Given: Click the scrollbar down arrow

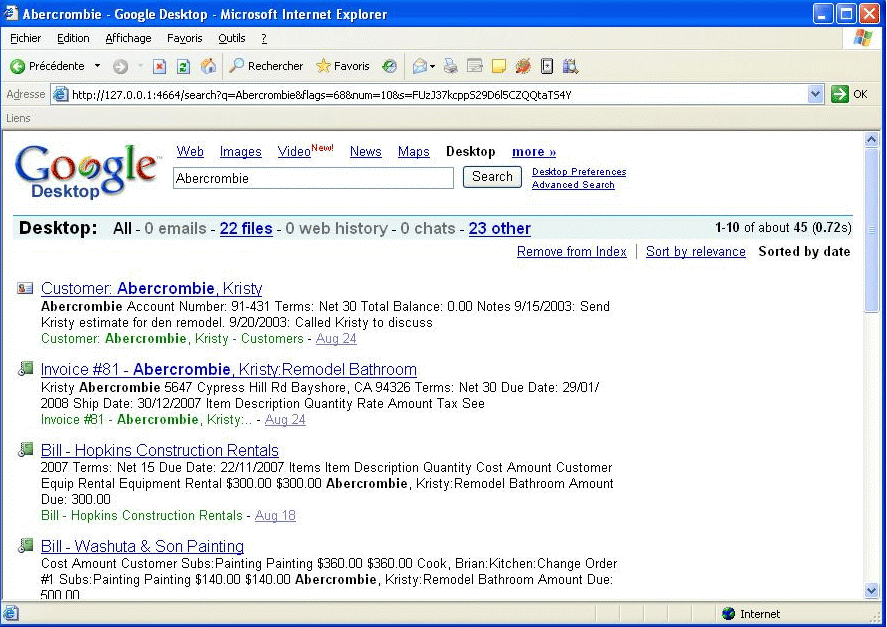Looking at the screenshot, I should click(x=872, y=591).
